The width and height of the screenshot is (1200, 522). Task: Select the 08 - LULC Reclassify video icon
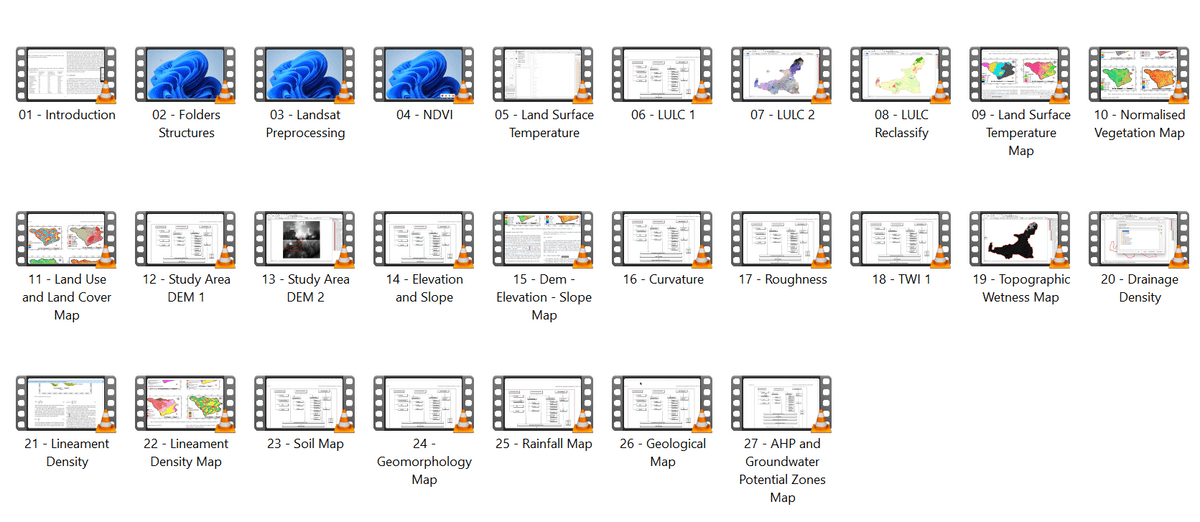coord(901,75)
